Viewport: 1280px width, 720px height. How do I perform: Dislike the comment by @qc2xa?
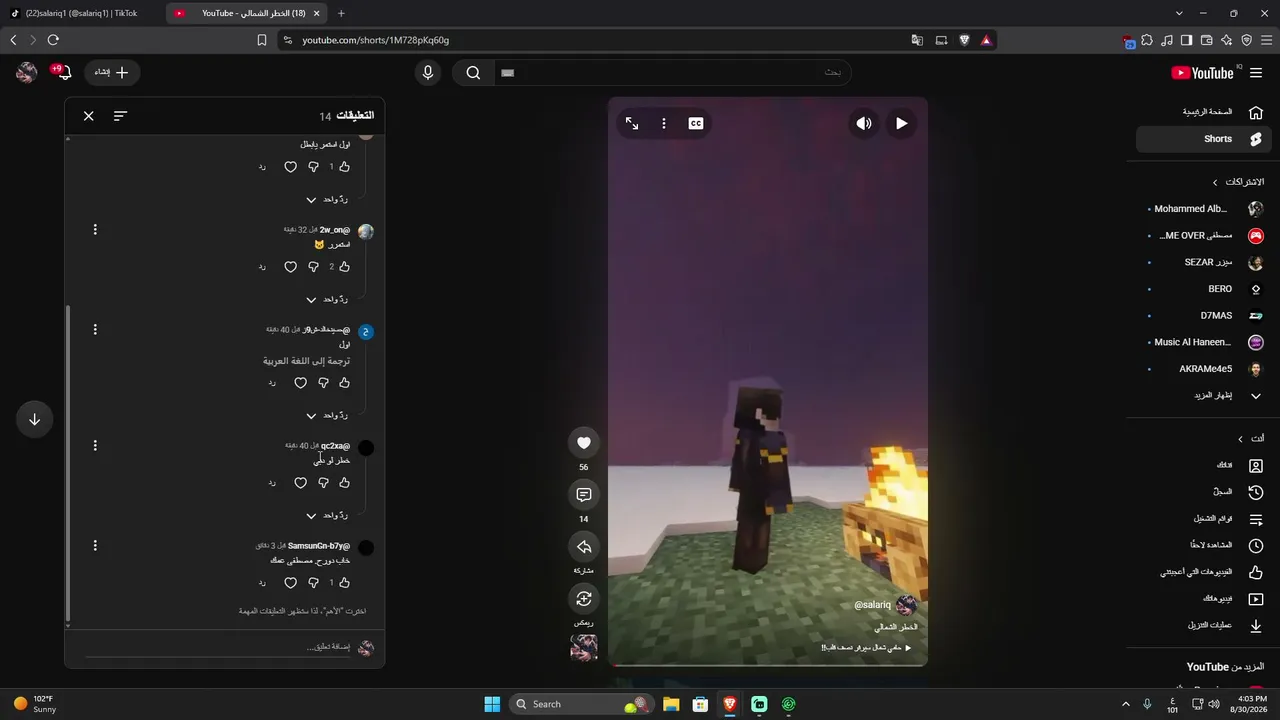323,483
